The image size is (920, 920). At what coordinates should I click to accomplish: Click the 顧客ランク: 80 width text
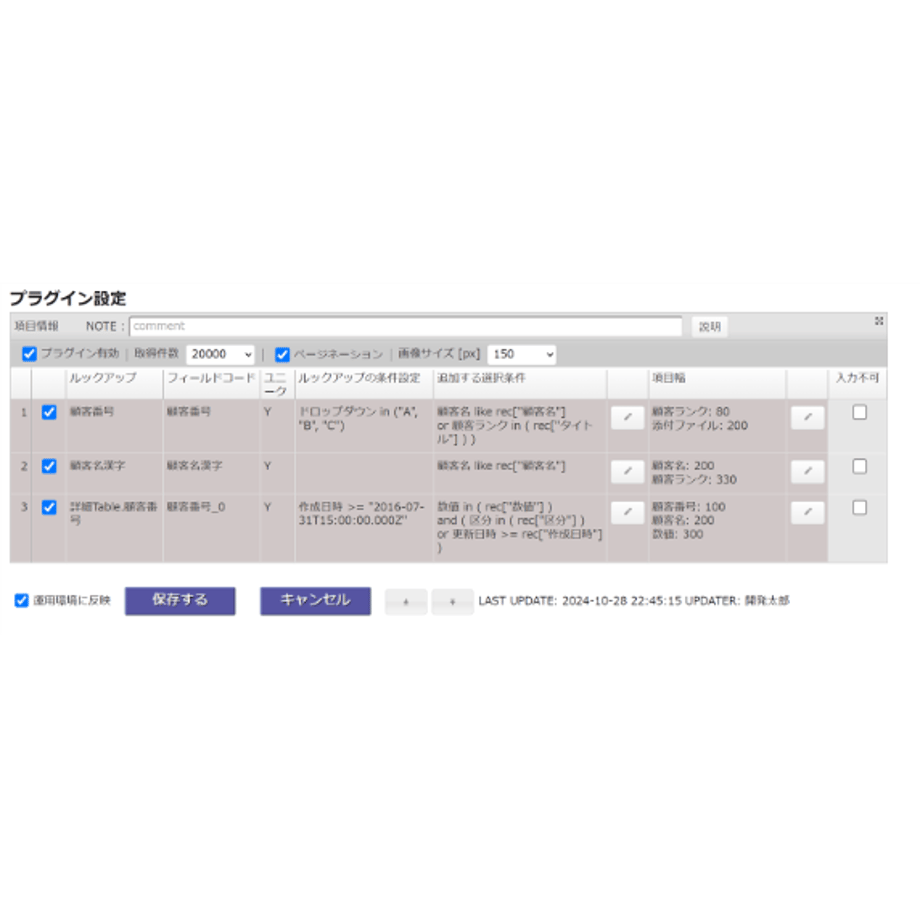[x=691, y=411]
